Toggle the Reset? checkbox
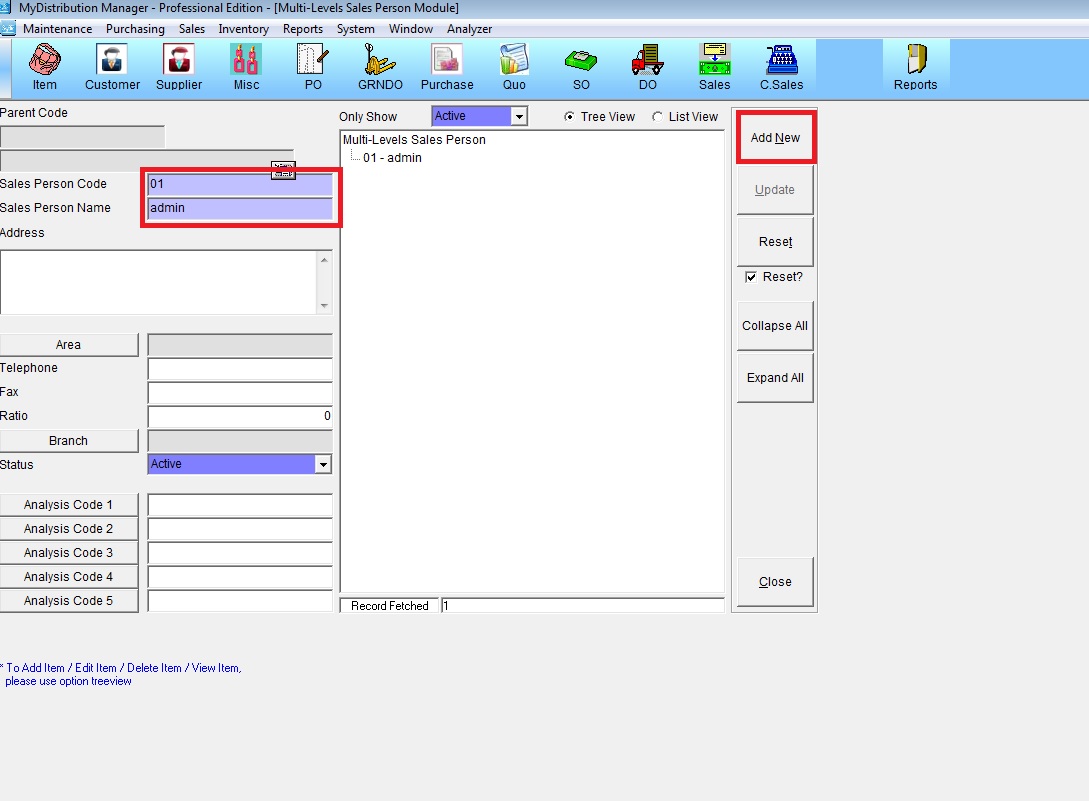Viewport: 1089px width, 801px height. tap(751, 277)
